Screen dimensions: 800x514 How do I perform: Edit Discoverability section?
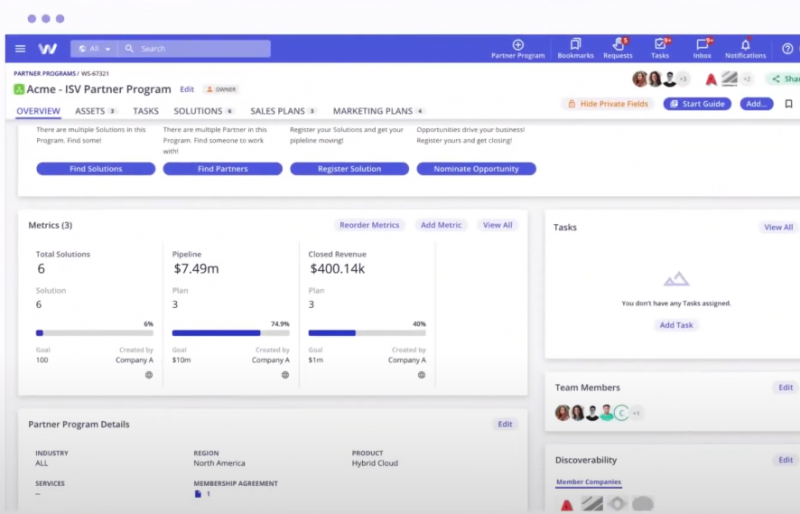[785, 460]
